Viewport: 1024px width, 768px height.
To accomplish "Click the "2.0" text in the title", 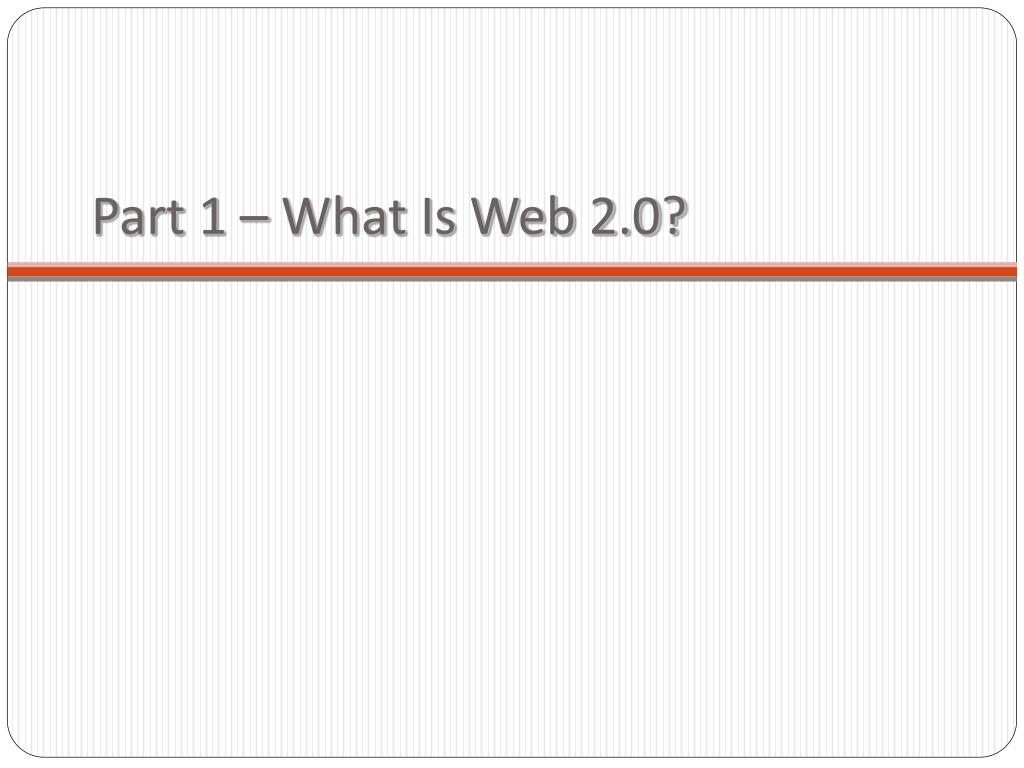I will [x=625, y=216].
